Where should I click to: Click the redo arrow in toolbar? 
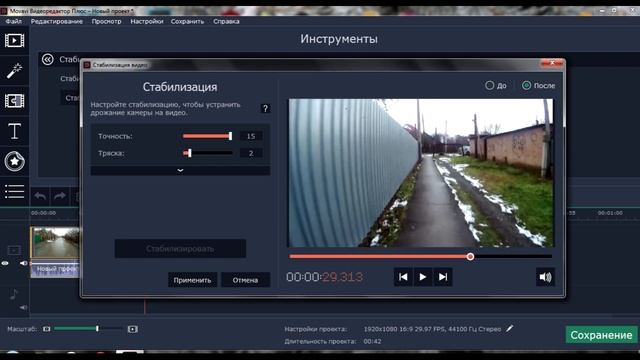click(60, 196)
